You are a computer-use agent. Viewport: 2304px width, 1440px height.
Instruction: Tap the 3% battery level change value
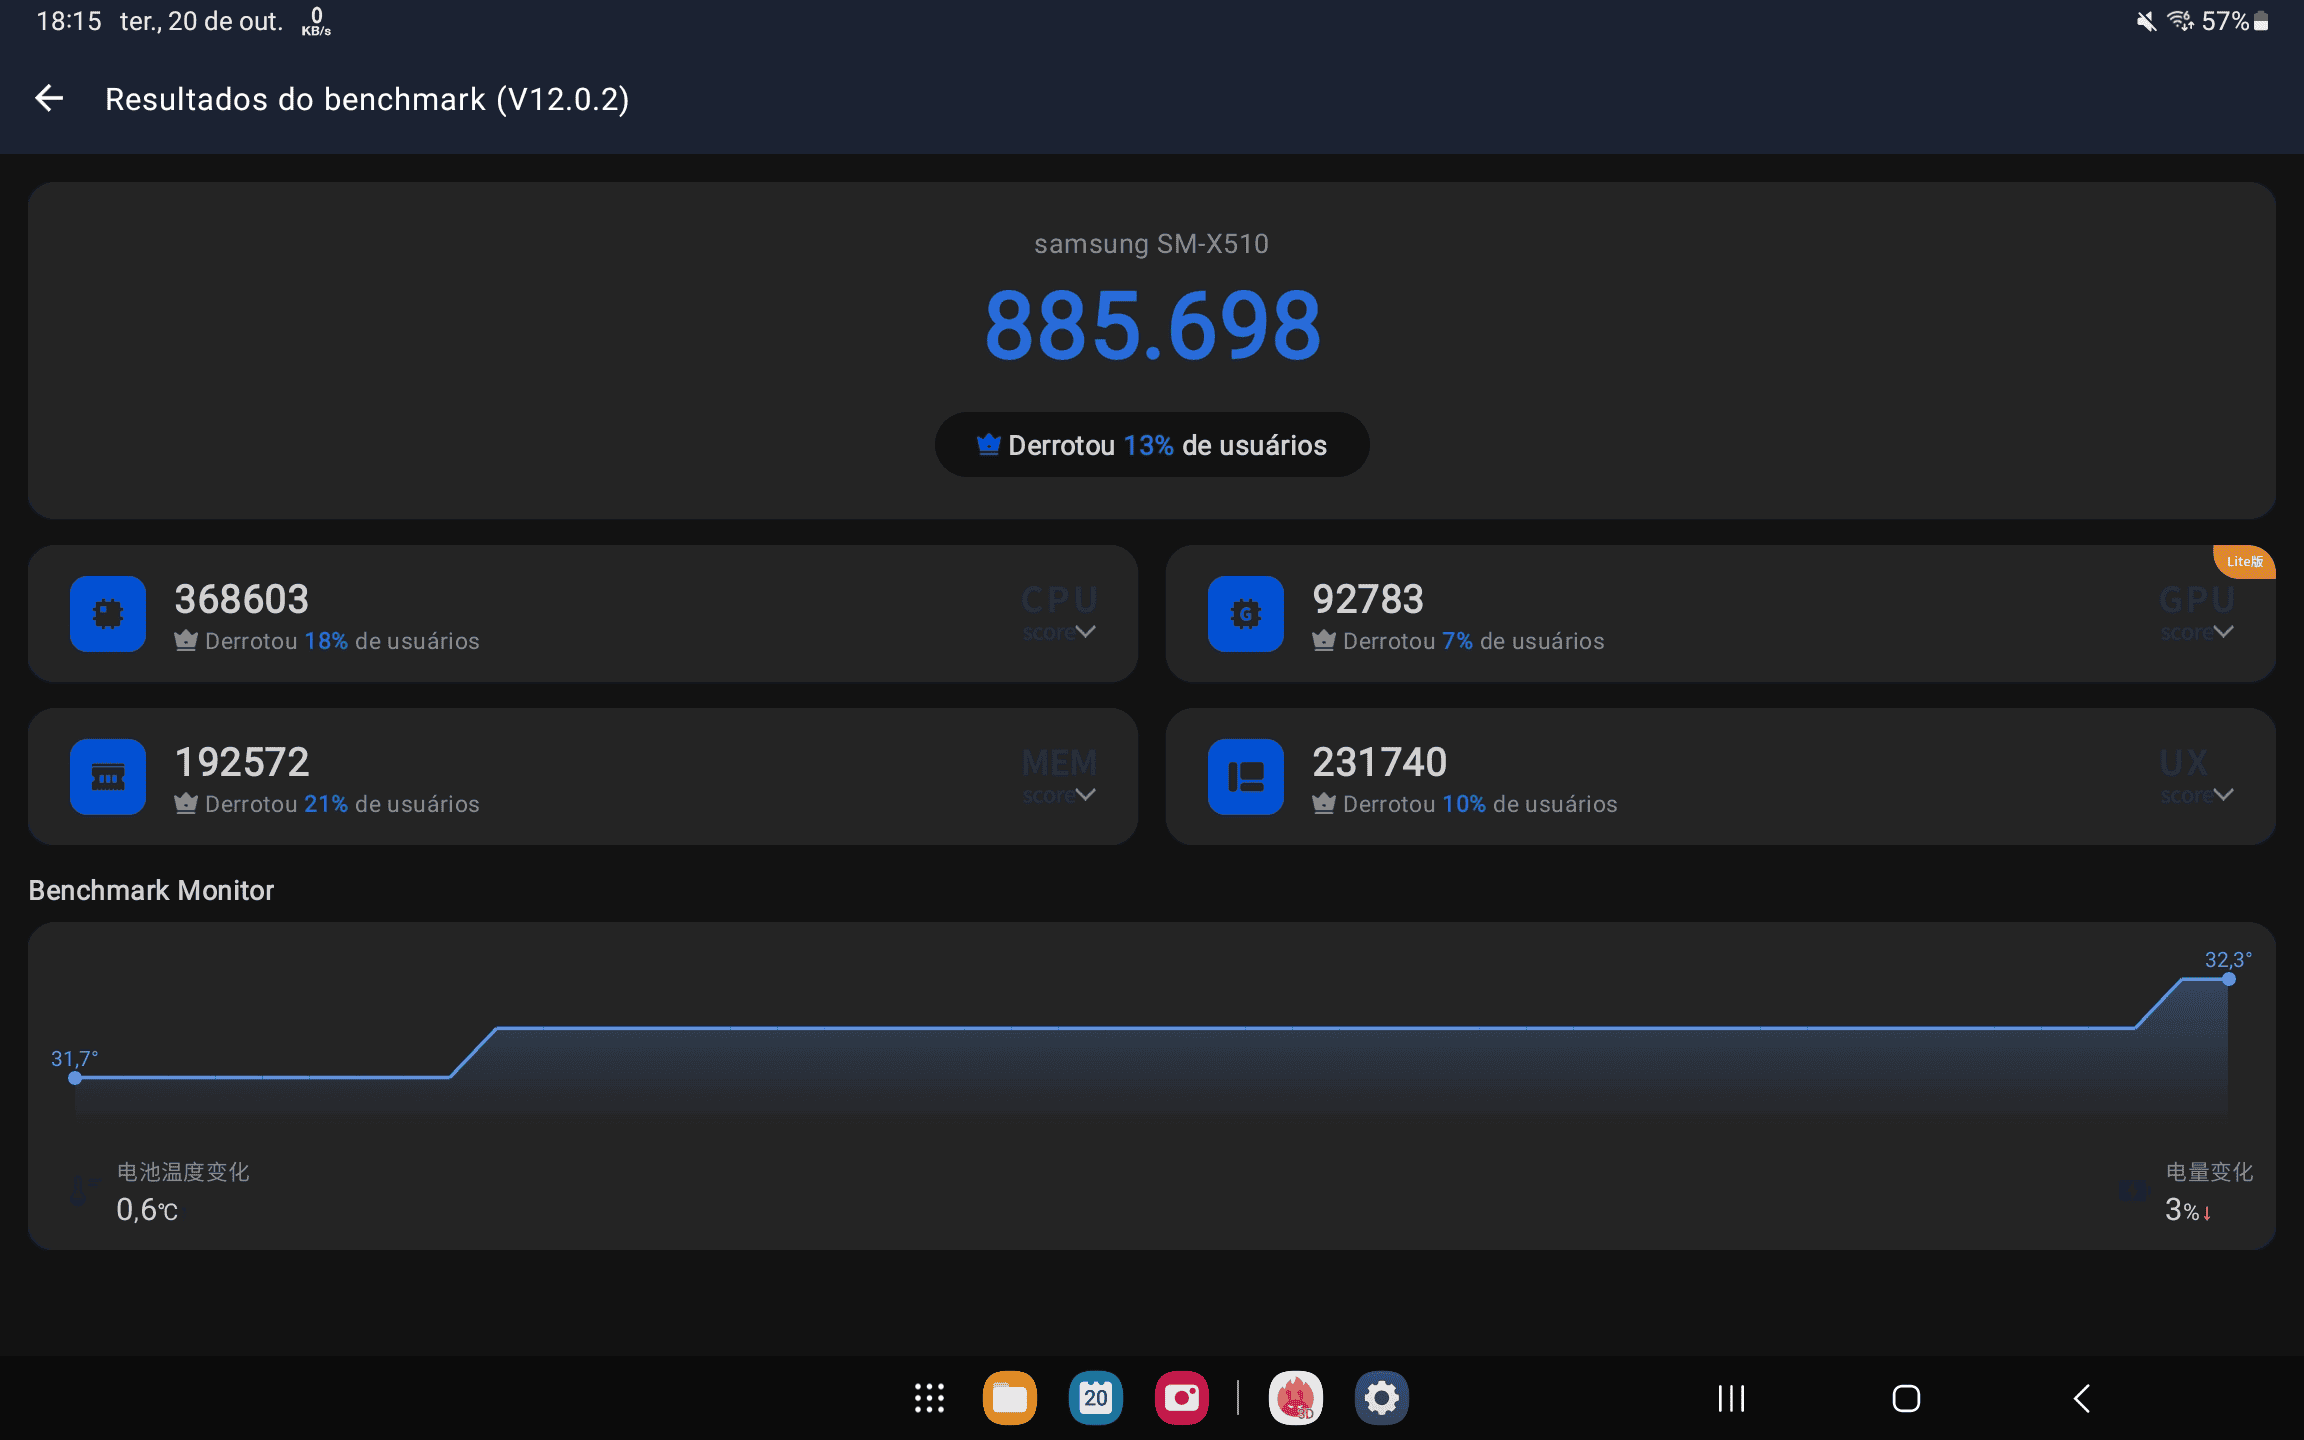(x=2188, y=1210)
